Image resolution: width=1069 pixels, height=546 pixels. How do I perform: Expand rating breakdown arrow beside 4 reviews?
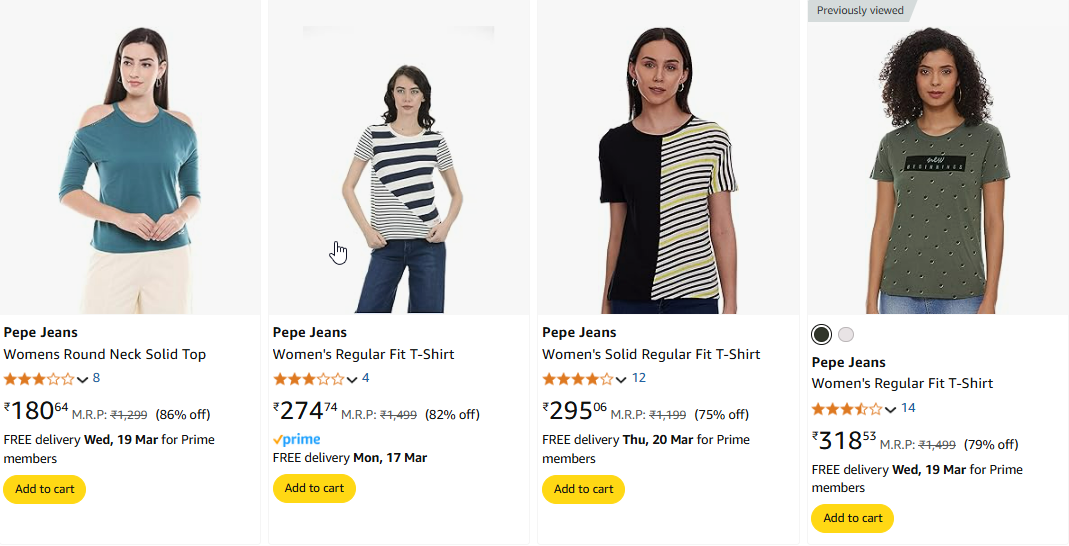tap(352, 380)
